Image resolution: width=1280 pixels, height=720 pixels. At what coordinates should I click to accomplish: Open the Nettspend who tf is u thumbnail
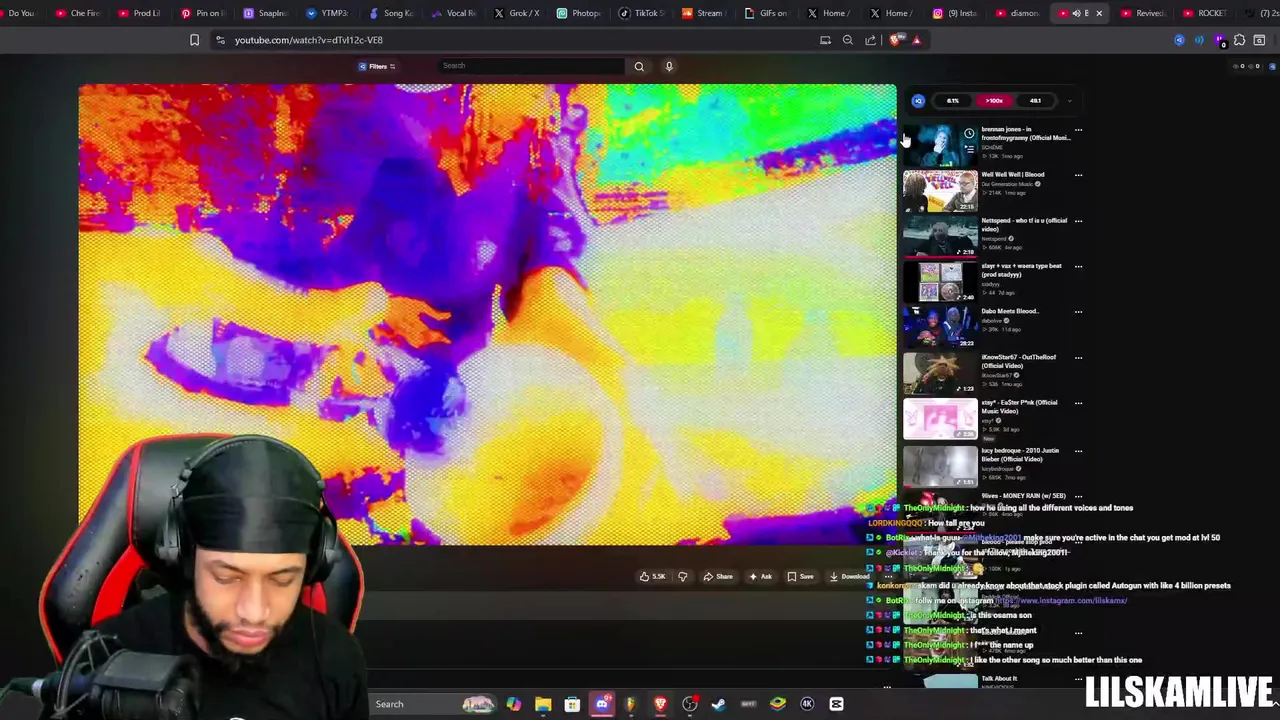click(940, 237)
